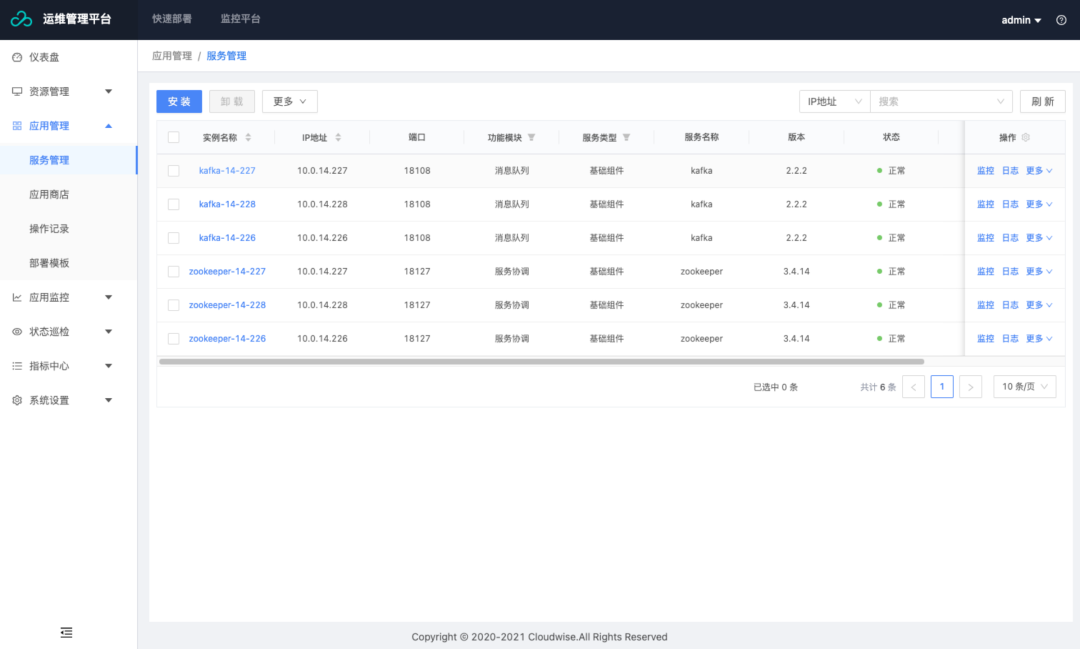Viewport: 1080px width, 649px height.
Task: Open the 监控平台 top menu
Action: [240, 19]
